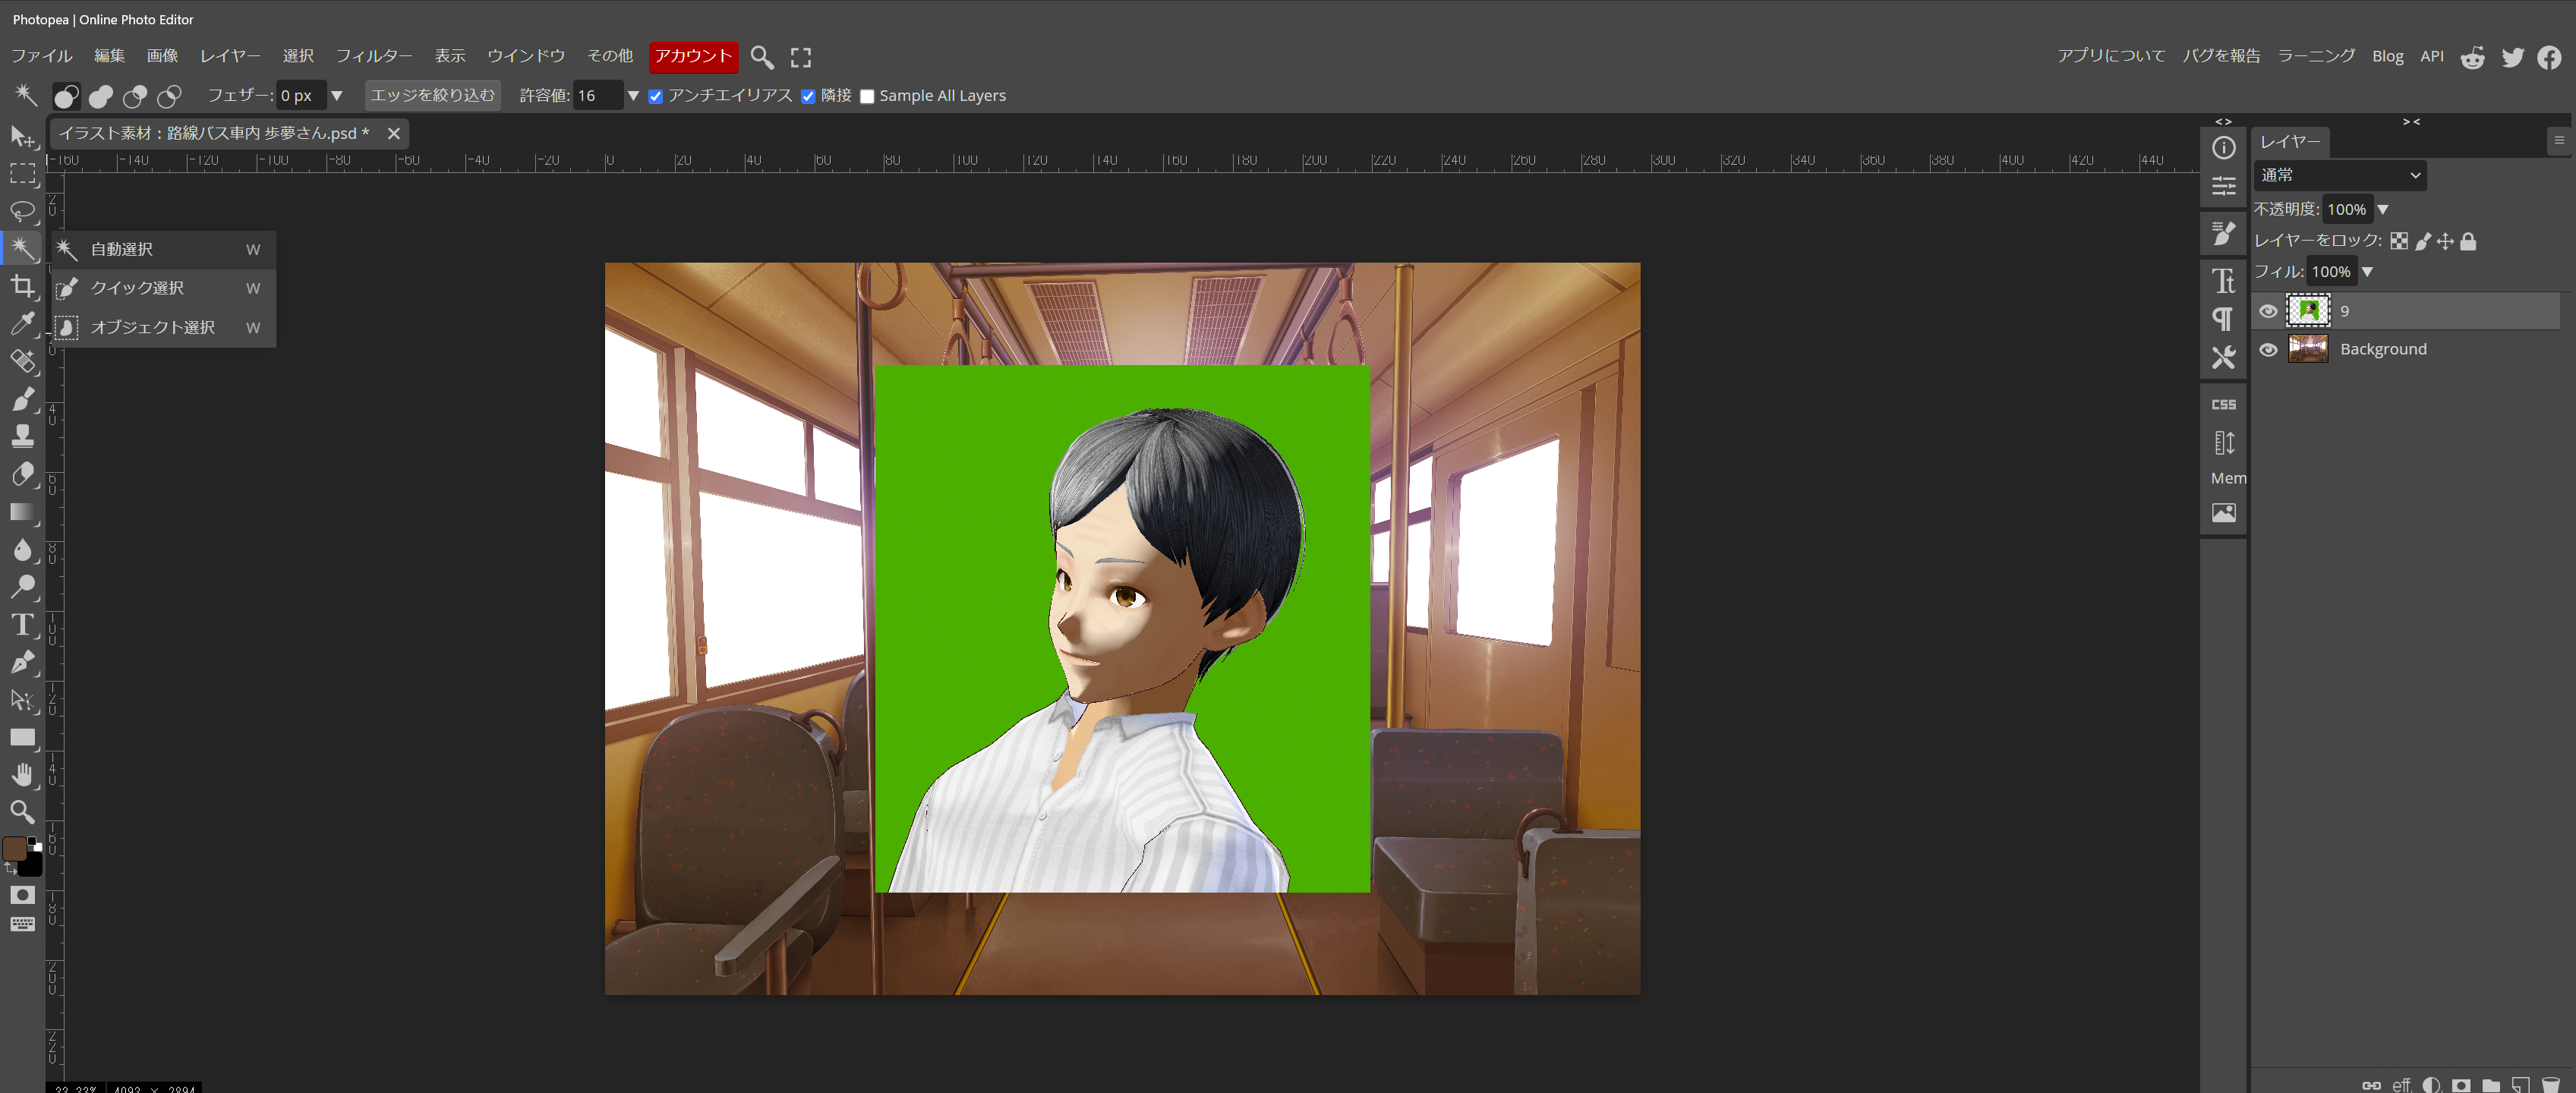This screenshot has height=1093, width=2576.
Task: Expand the tolerance value dropdown arrow
Action: 633,96
